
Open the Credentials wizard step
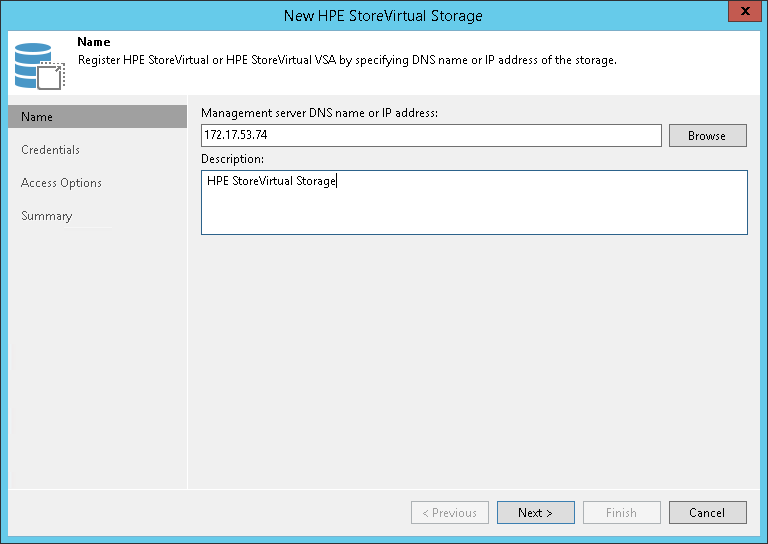click(x=50, y=150)
